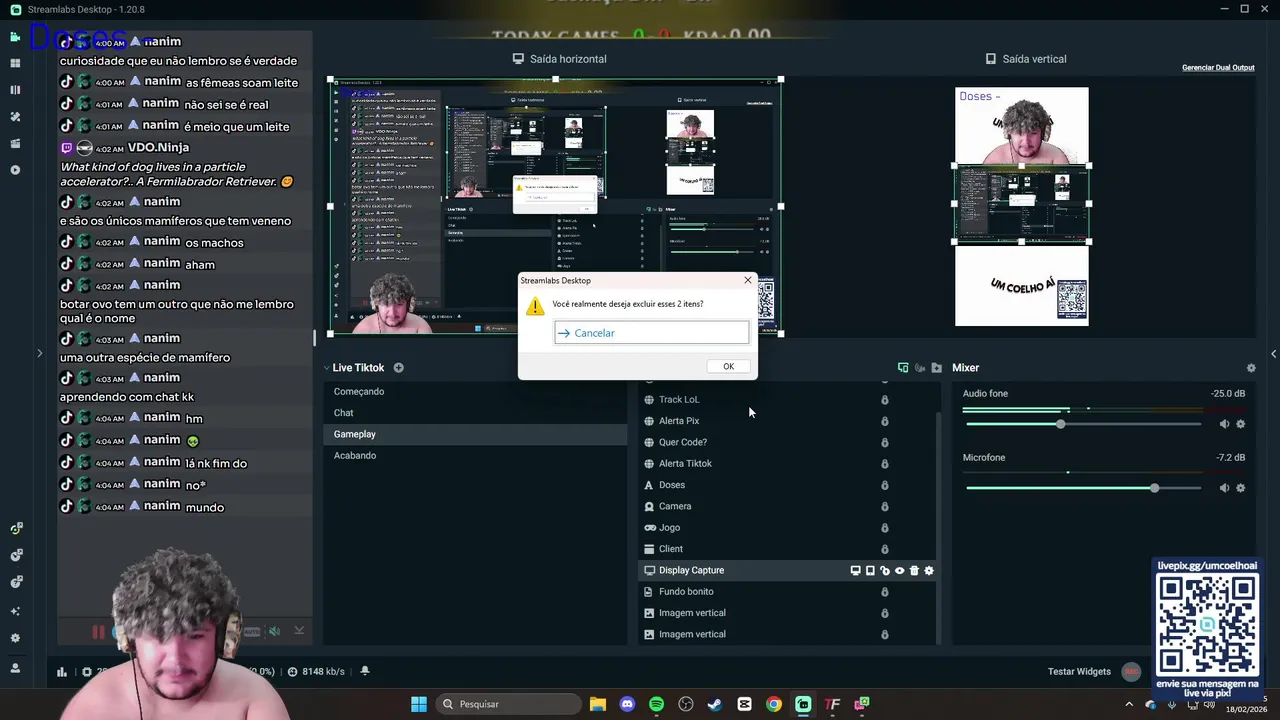Add a new scene with plus button

pyautogui.click(x=398, y=368)
